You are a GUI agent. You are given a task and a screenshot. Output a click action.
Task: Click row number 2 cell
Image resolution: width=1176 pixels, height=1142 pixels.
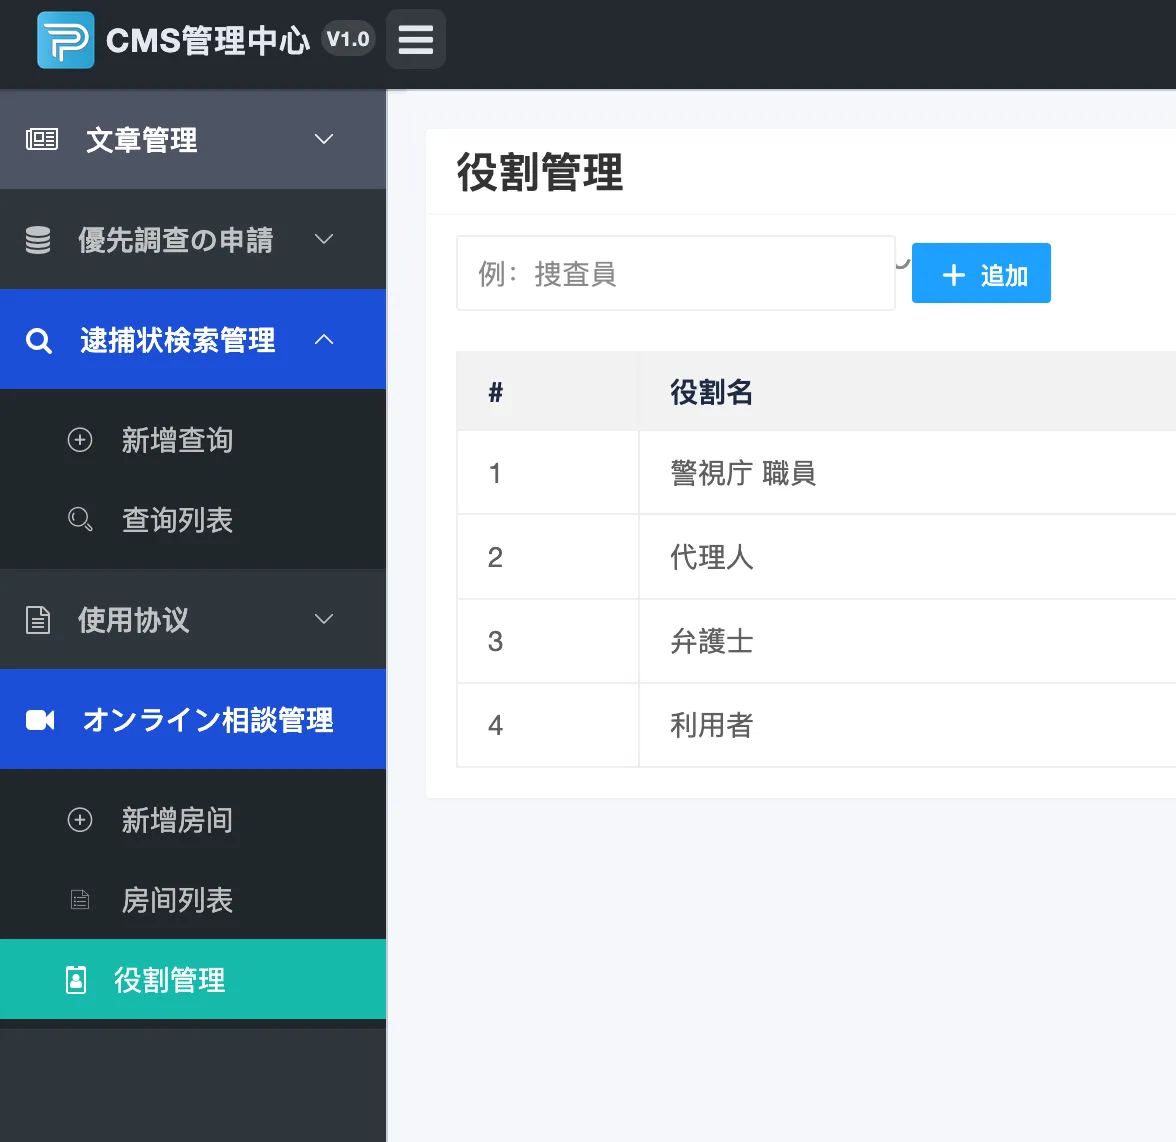(x=548, y=556)
